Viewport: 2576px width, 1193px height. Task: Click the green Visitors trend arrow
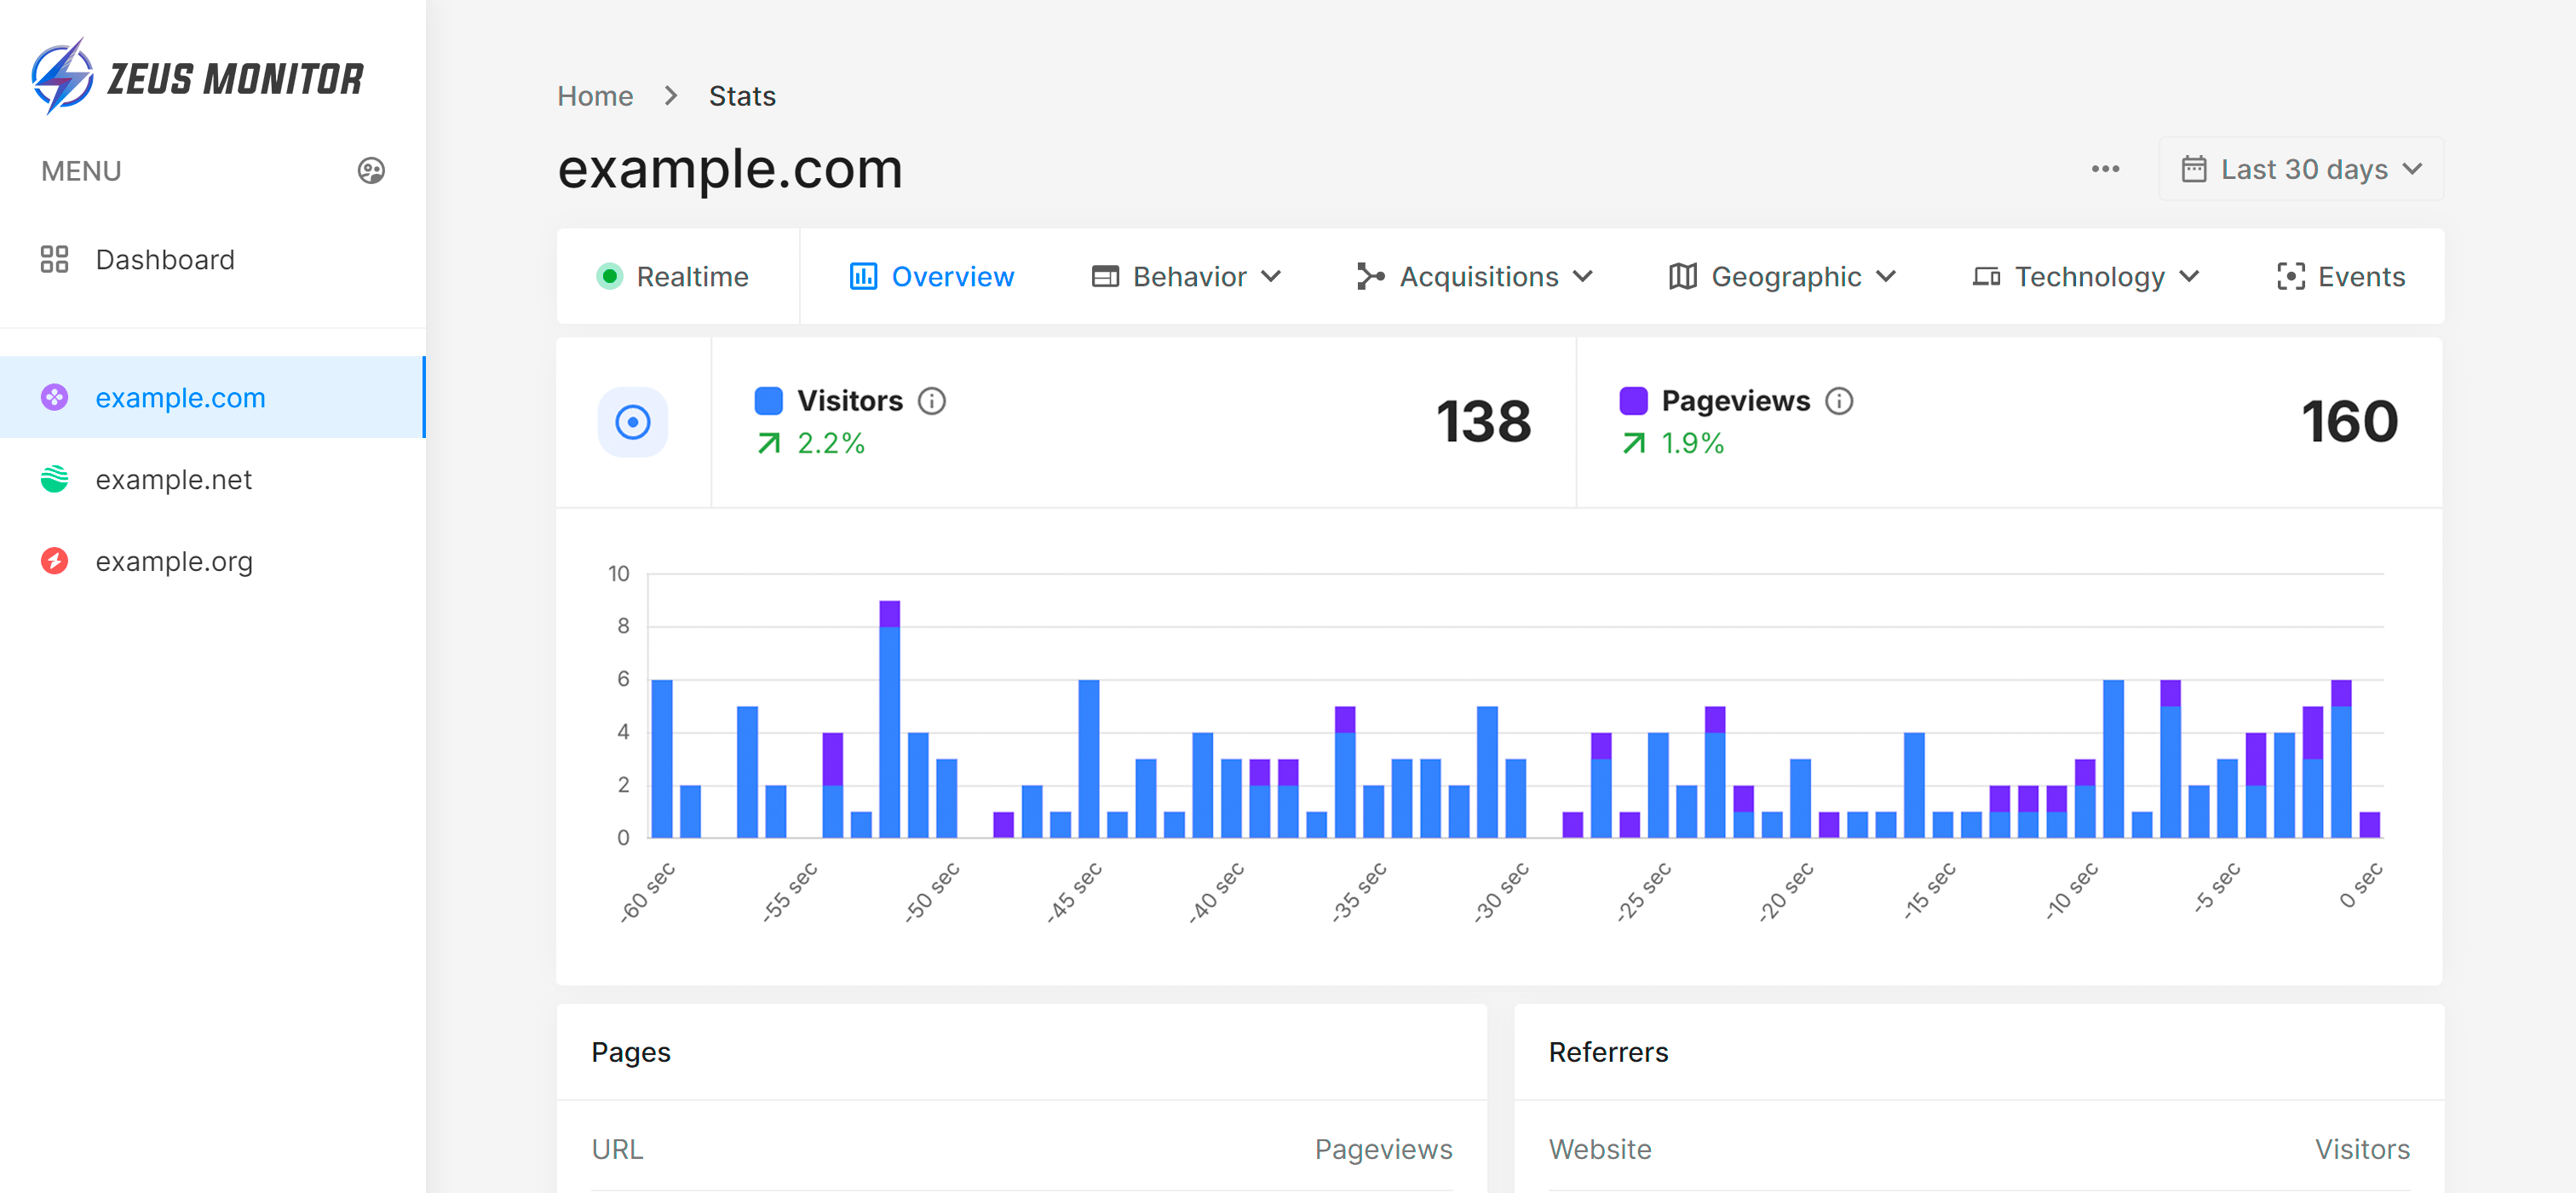coord(769,443)
